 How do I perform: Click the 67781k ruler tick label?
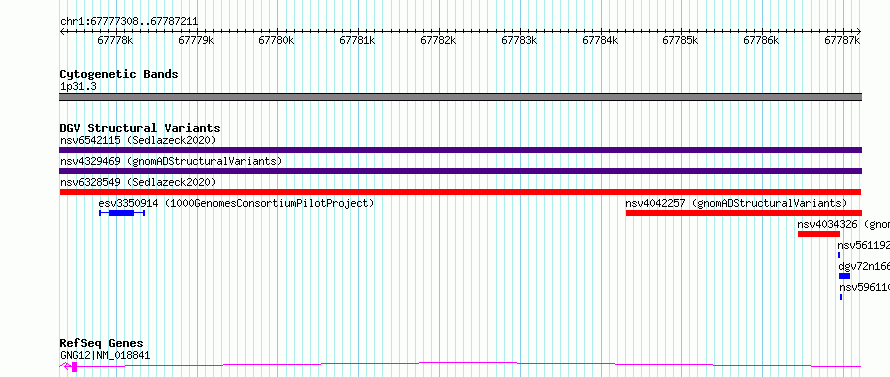[358, 40]
